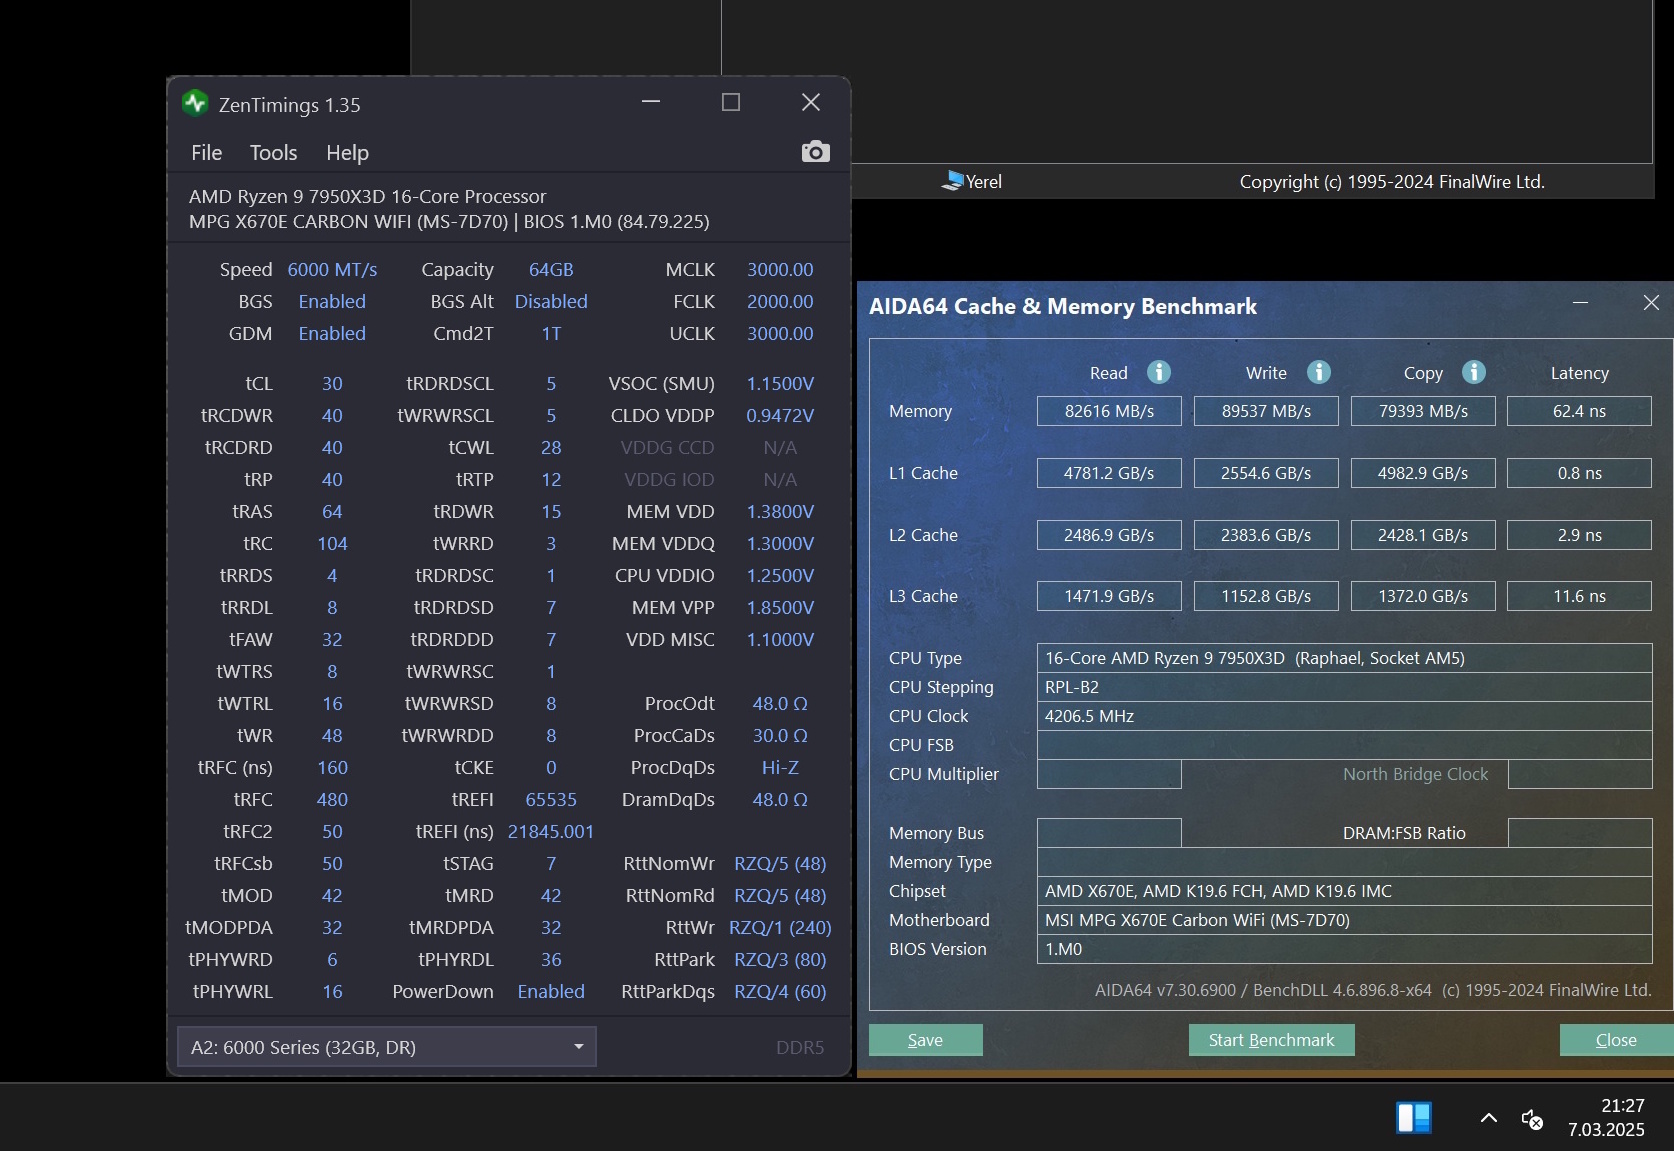
Task: Open Copy info icon in AIDA64
Action: click(1473, 372)
